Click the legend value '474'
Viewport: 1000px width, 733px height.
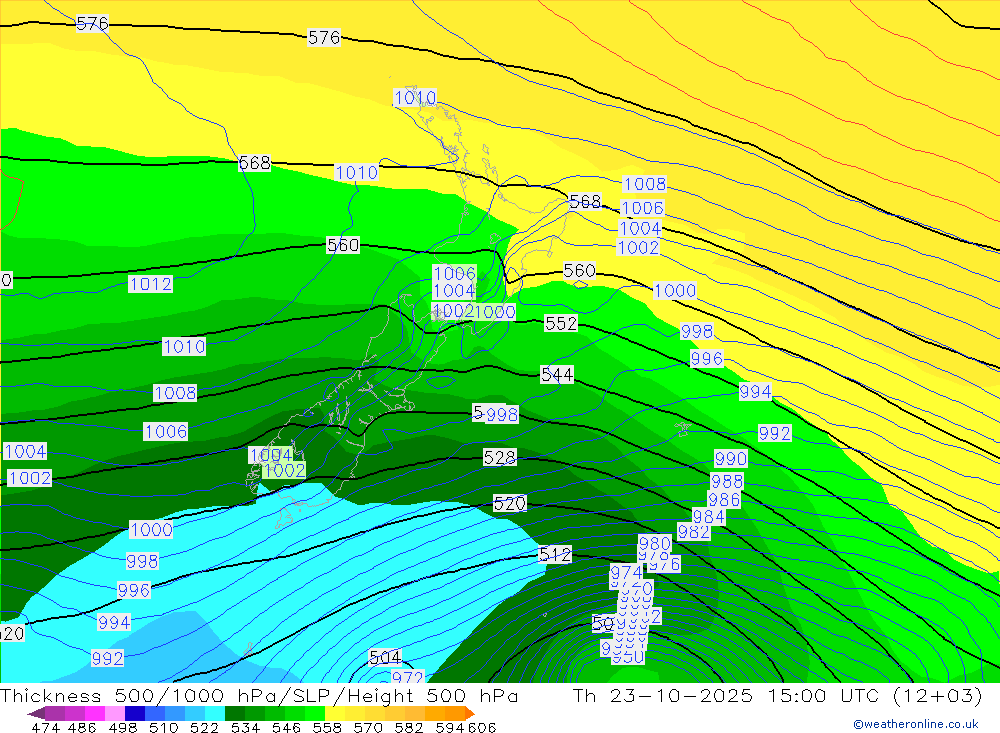click(x=45, y=728)
